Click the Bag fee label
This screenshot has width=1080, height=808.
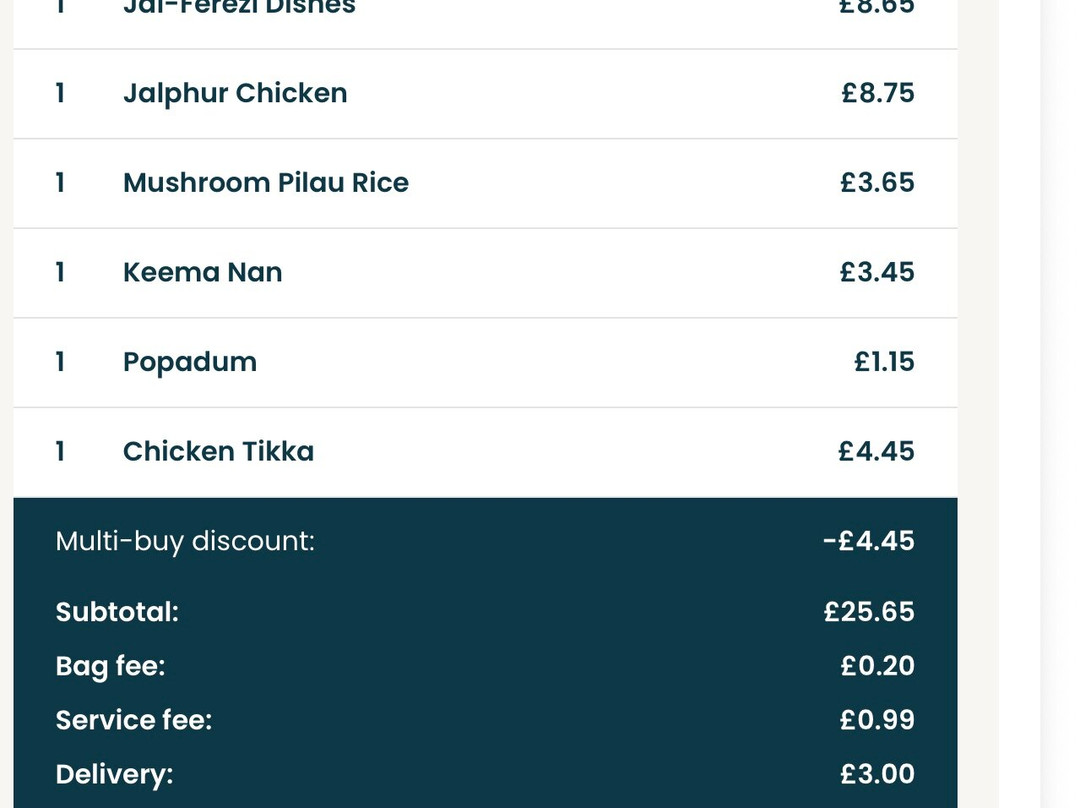[x=110, y=666]
